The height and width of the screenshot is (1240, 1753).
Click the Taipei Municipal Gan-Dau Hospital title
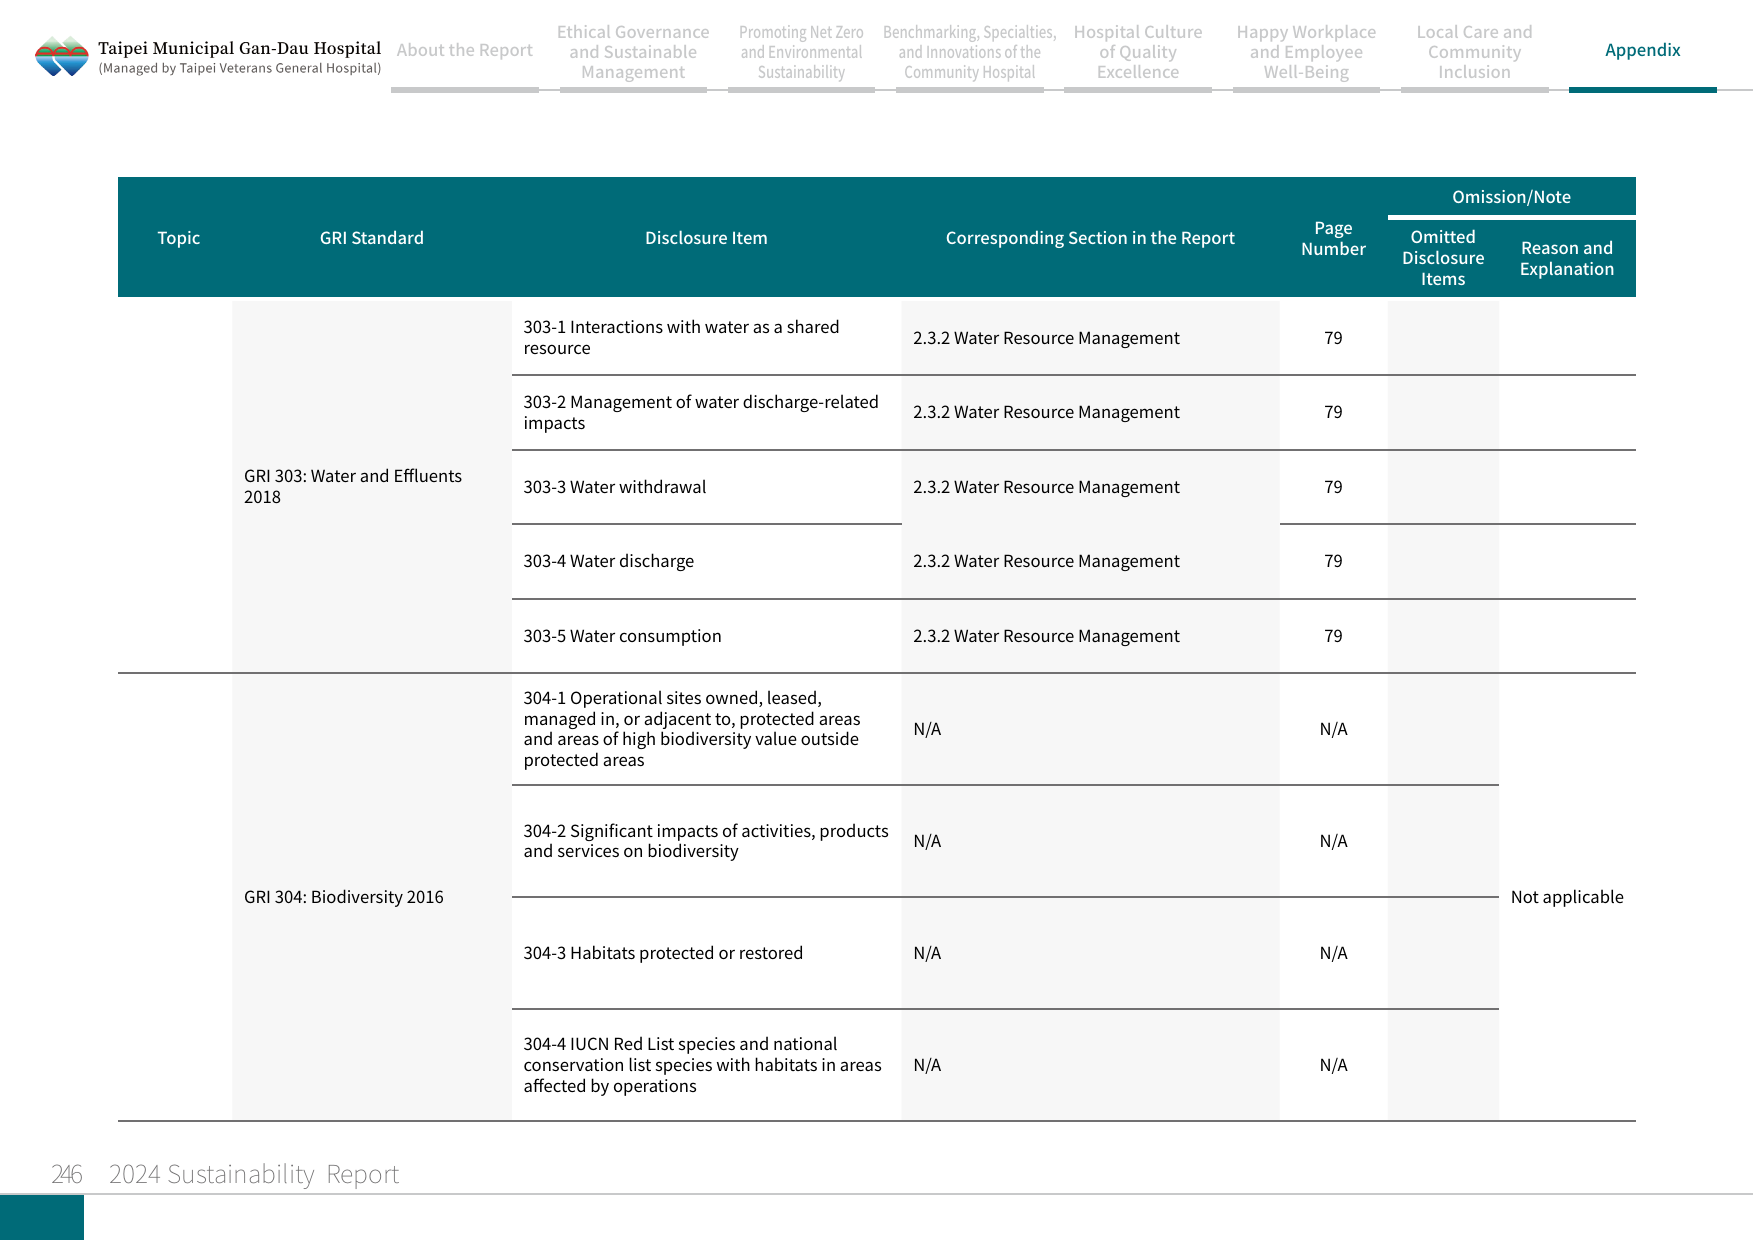point(239,48)
